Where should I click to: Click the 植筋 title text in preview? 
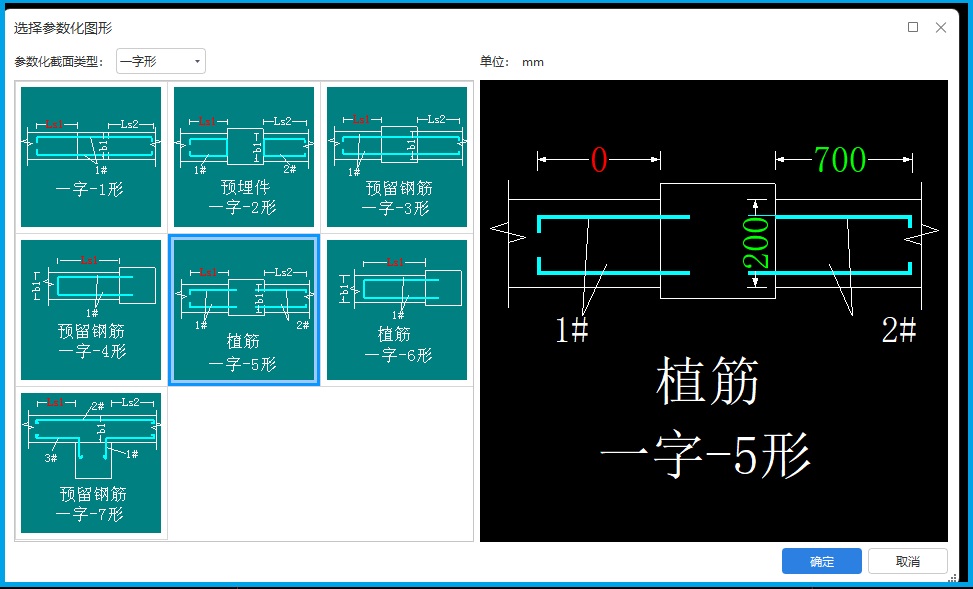(707, 381)
